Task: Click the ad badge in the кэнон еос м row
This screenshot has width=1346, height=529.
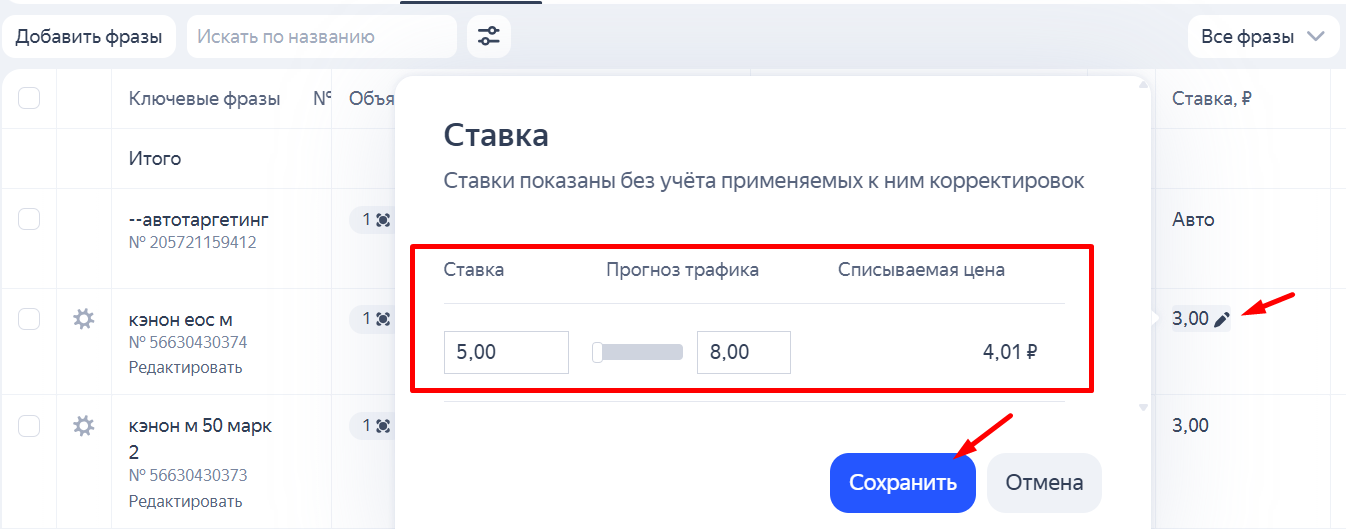Action: tap(374, 319)
